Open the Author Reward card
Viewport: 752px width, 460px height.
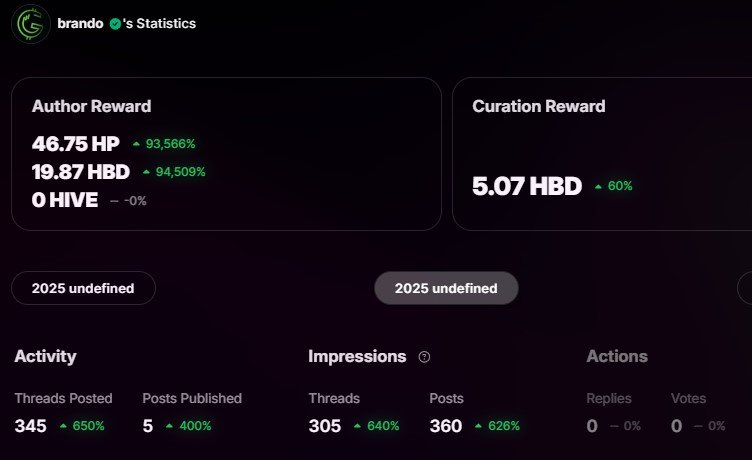point(226,154)
